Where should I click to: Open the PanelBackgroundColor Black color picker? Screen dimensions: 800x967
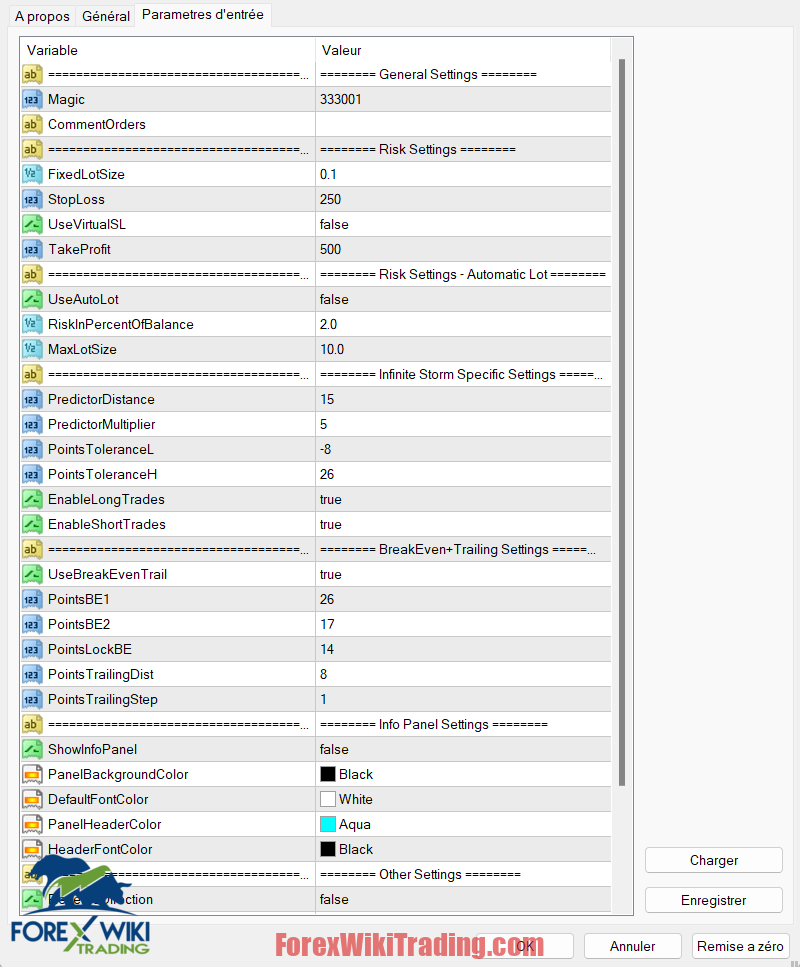tap(463, 775)
